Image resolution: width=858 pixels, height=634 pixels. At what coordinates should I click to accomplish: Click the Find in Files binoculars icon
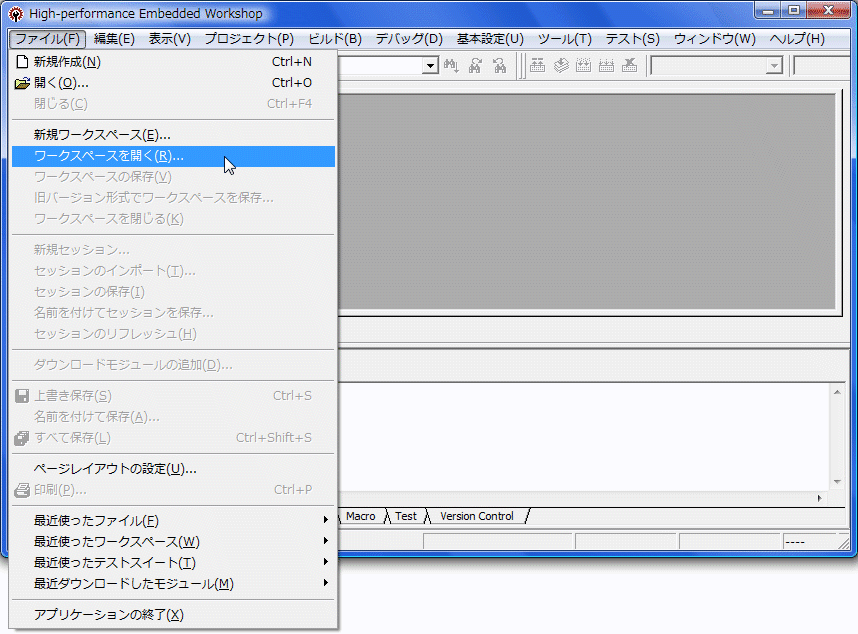tap(450, 65)
